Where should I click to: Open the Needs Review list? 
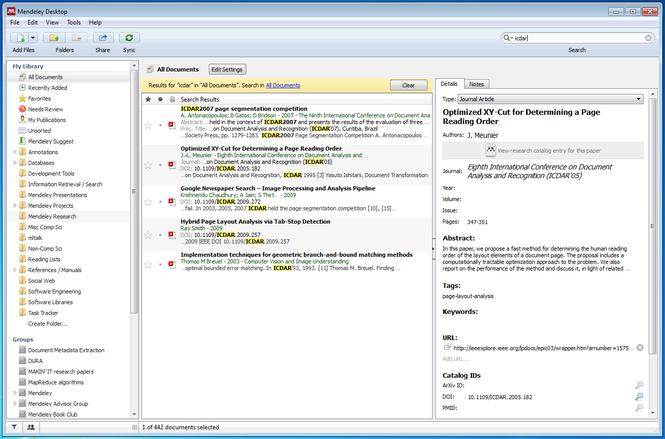[45, 109]
